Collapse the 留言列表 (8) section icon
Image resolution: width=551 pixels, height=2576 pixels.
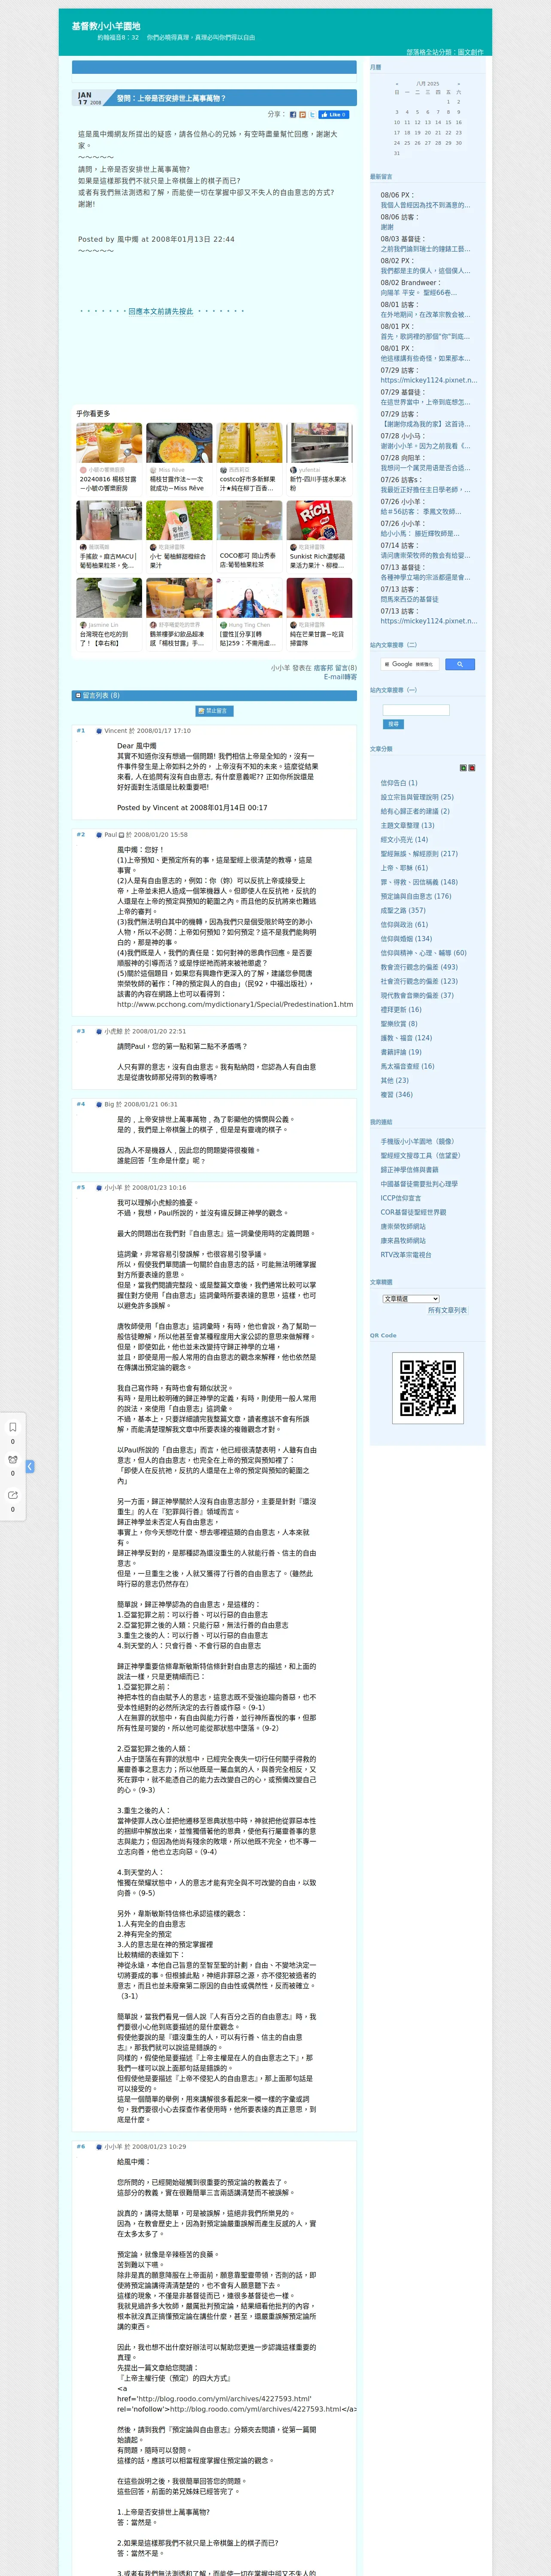(x=78, y=695)
